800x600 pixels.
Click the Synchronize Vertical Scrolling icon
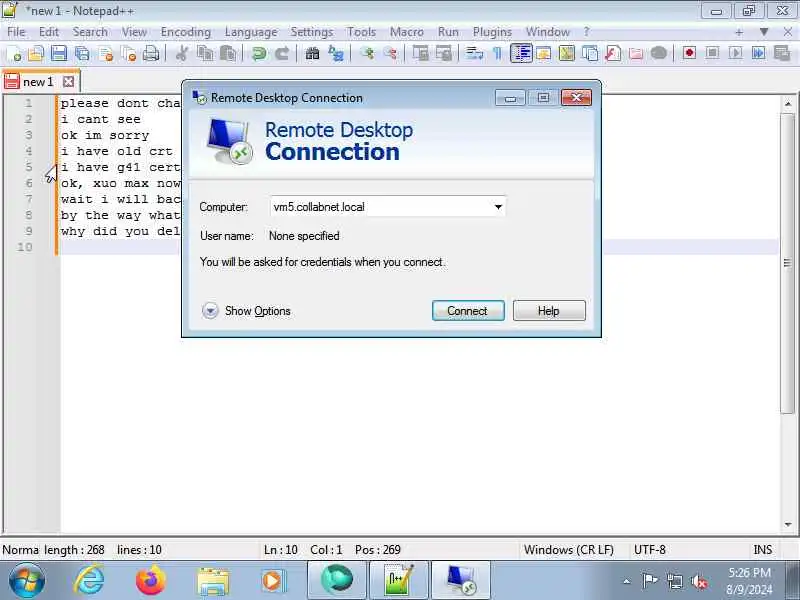[x=420, y=53]
